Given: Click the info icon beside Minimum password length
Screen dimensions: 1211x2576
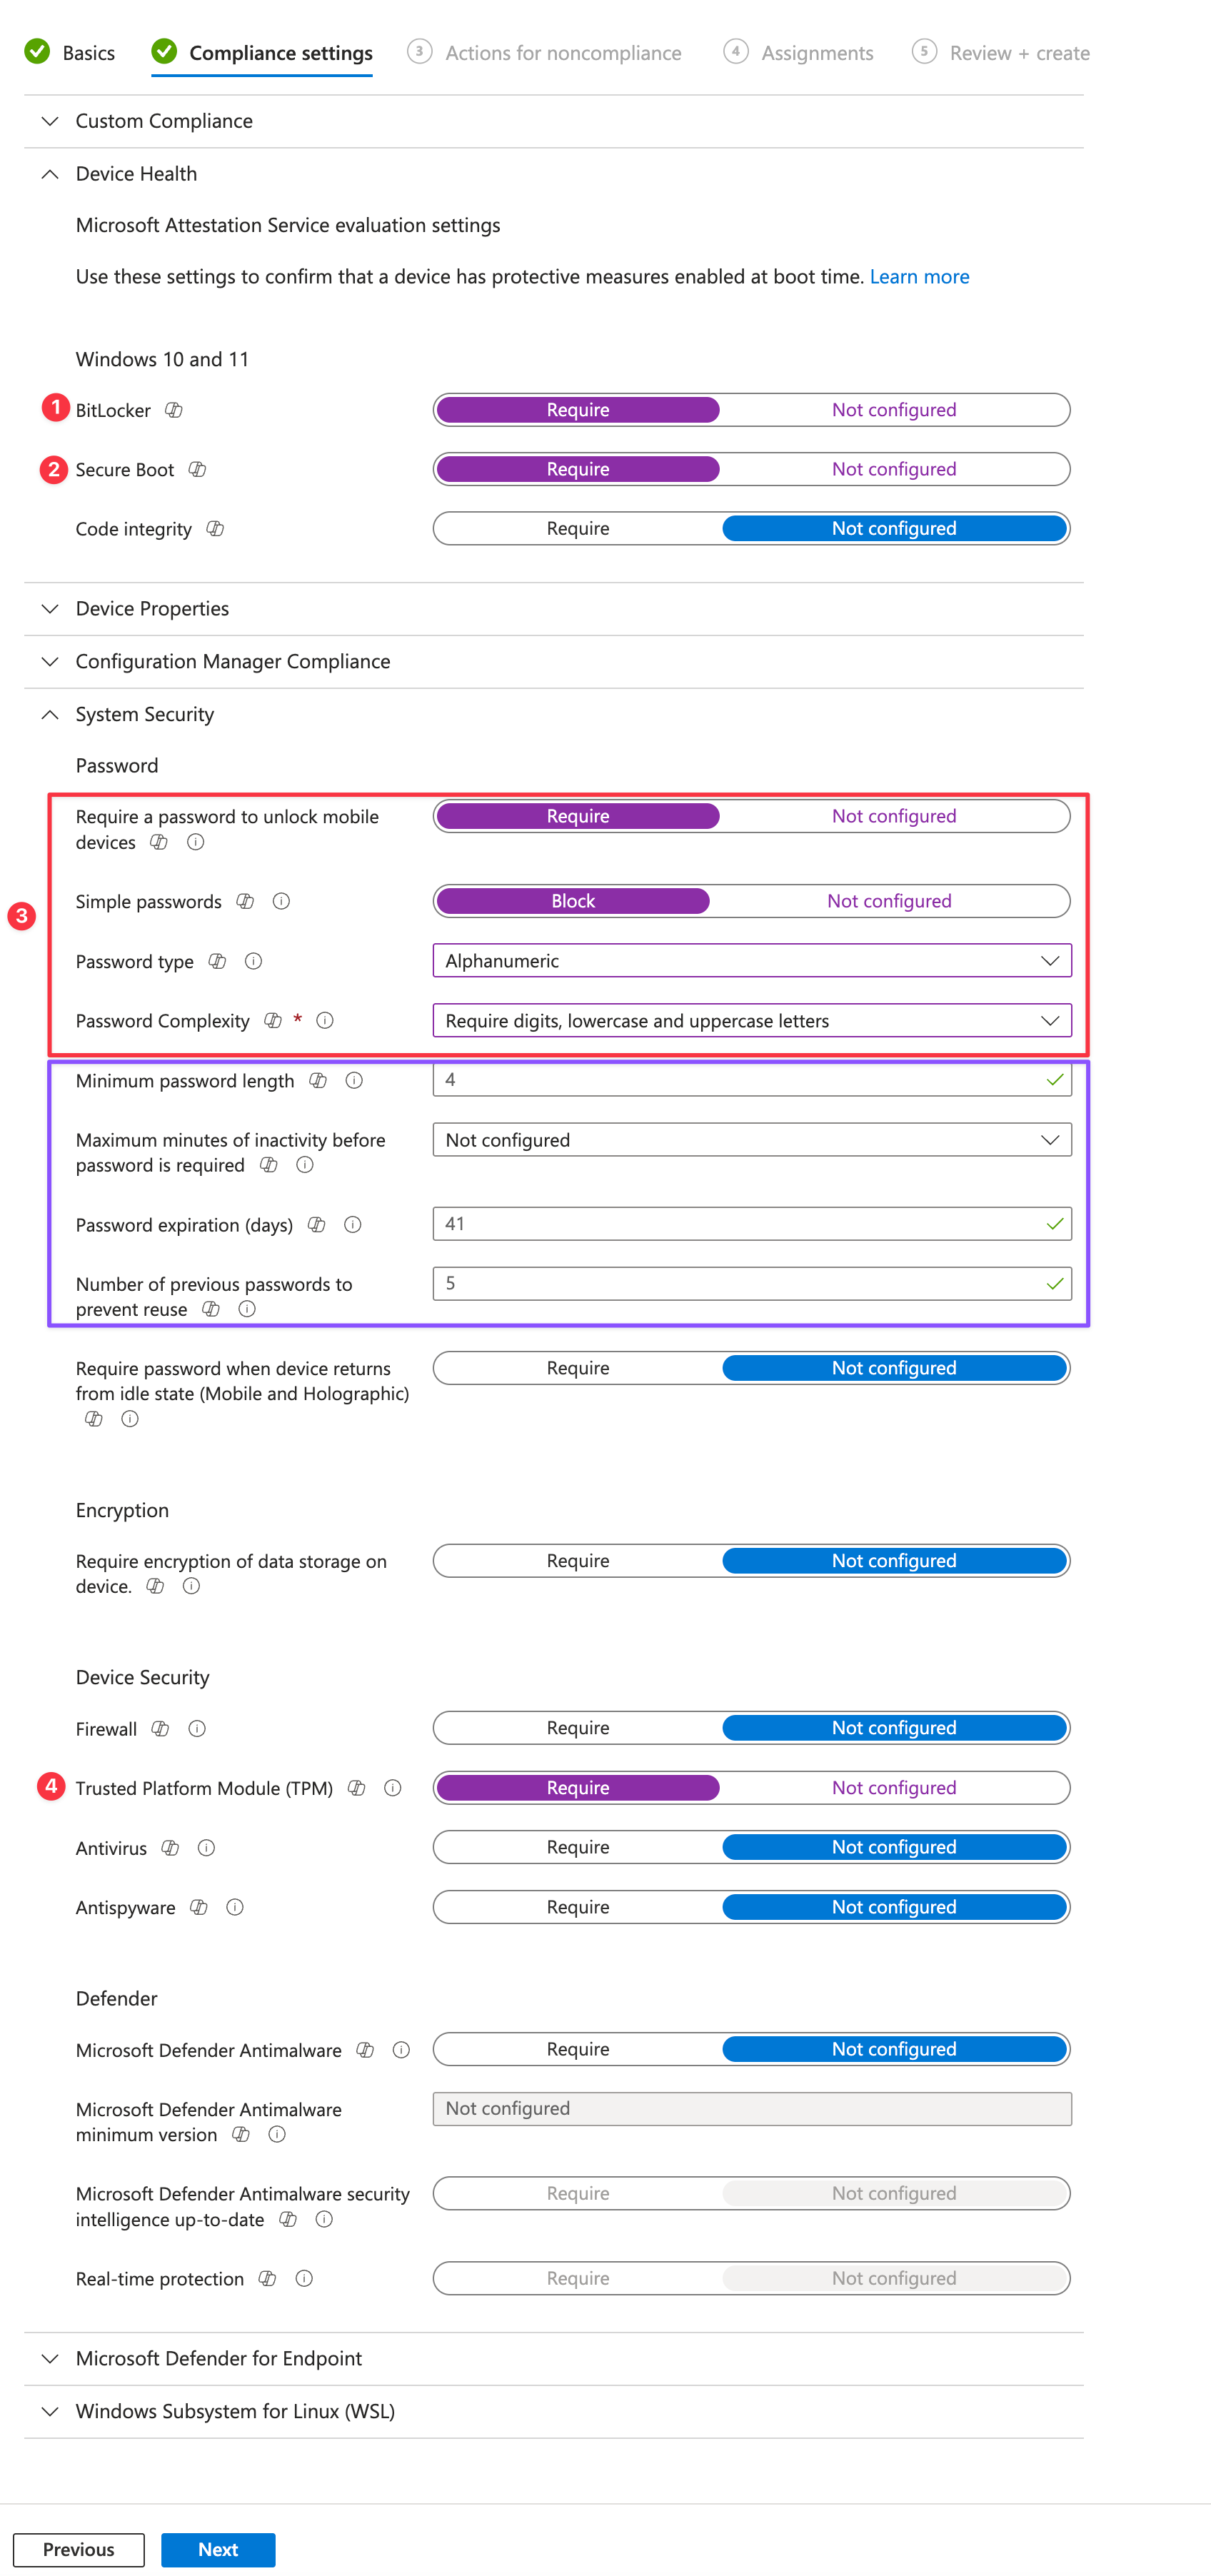Looking at the screenshot, I should [354, 1080].
